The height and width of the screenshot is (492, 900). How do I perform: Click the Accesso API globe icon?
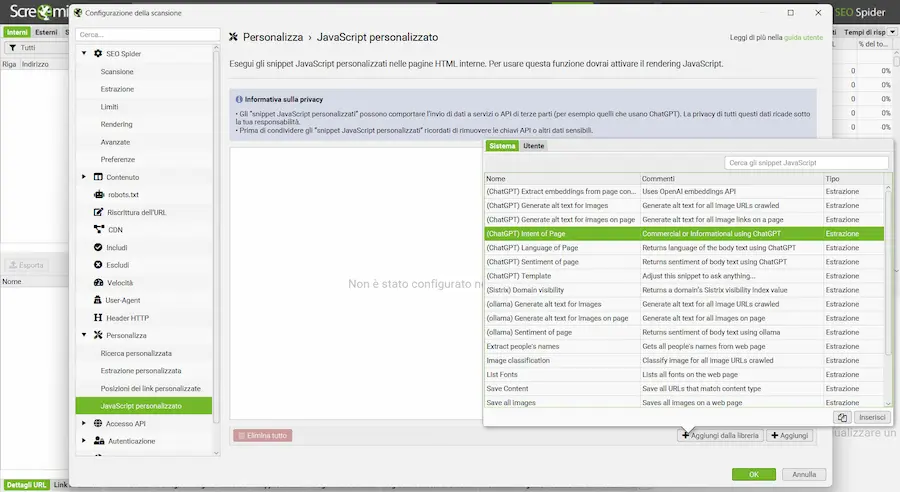(98, 423)
